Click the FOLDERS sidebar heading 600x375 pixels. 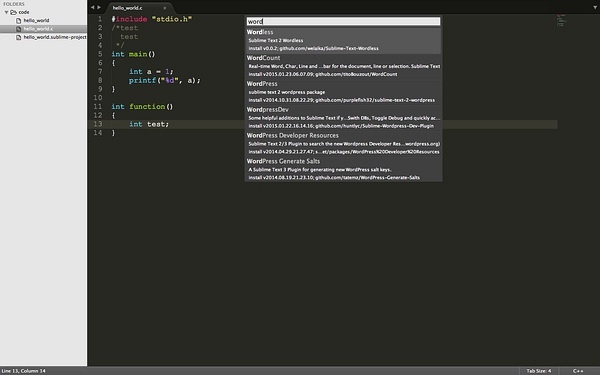14,4
